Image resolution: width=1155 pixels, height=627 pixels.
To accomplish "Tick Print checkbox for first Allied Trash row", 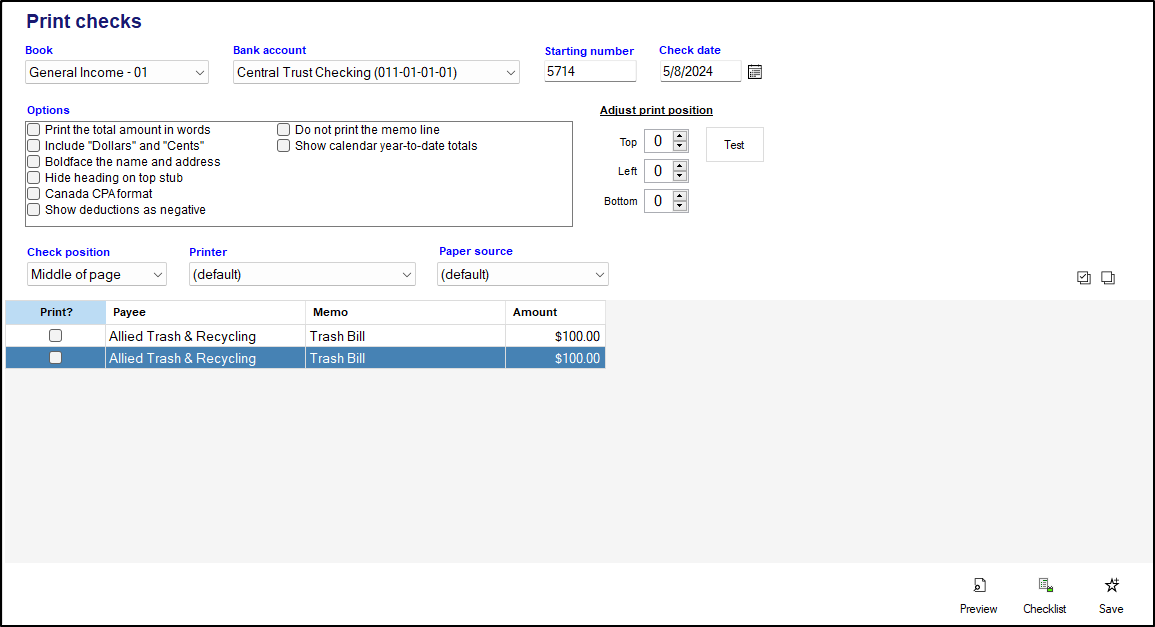I will pyautogui.click(x=56, y=336).
